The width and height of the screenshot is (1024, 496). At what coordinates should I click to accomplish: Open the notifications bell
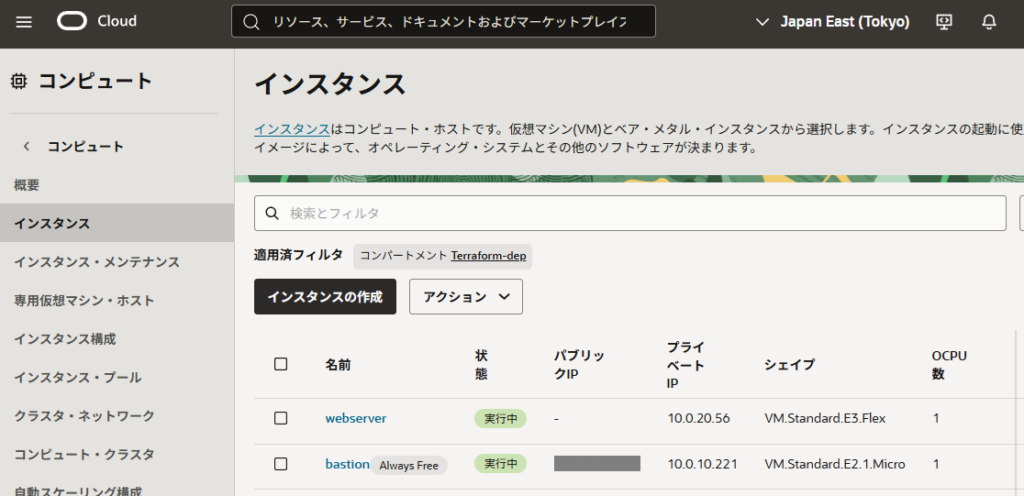pyautogui.click(x=989, y=22)
